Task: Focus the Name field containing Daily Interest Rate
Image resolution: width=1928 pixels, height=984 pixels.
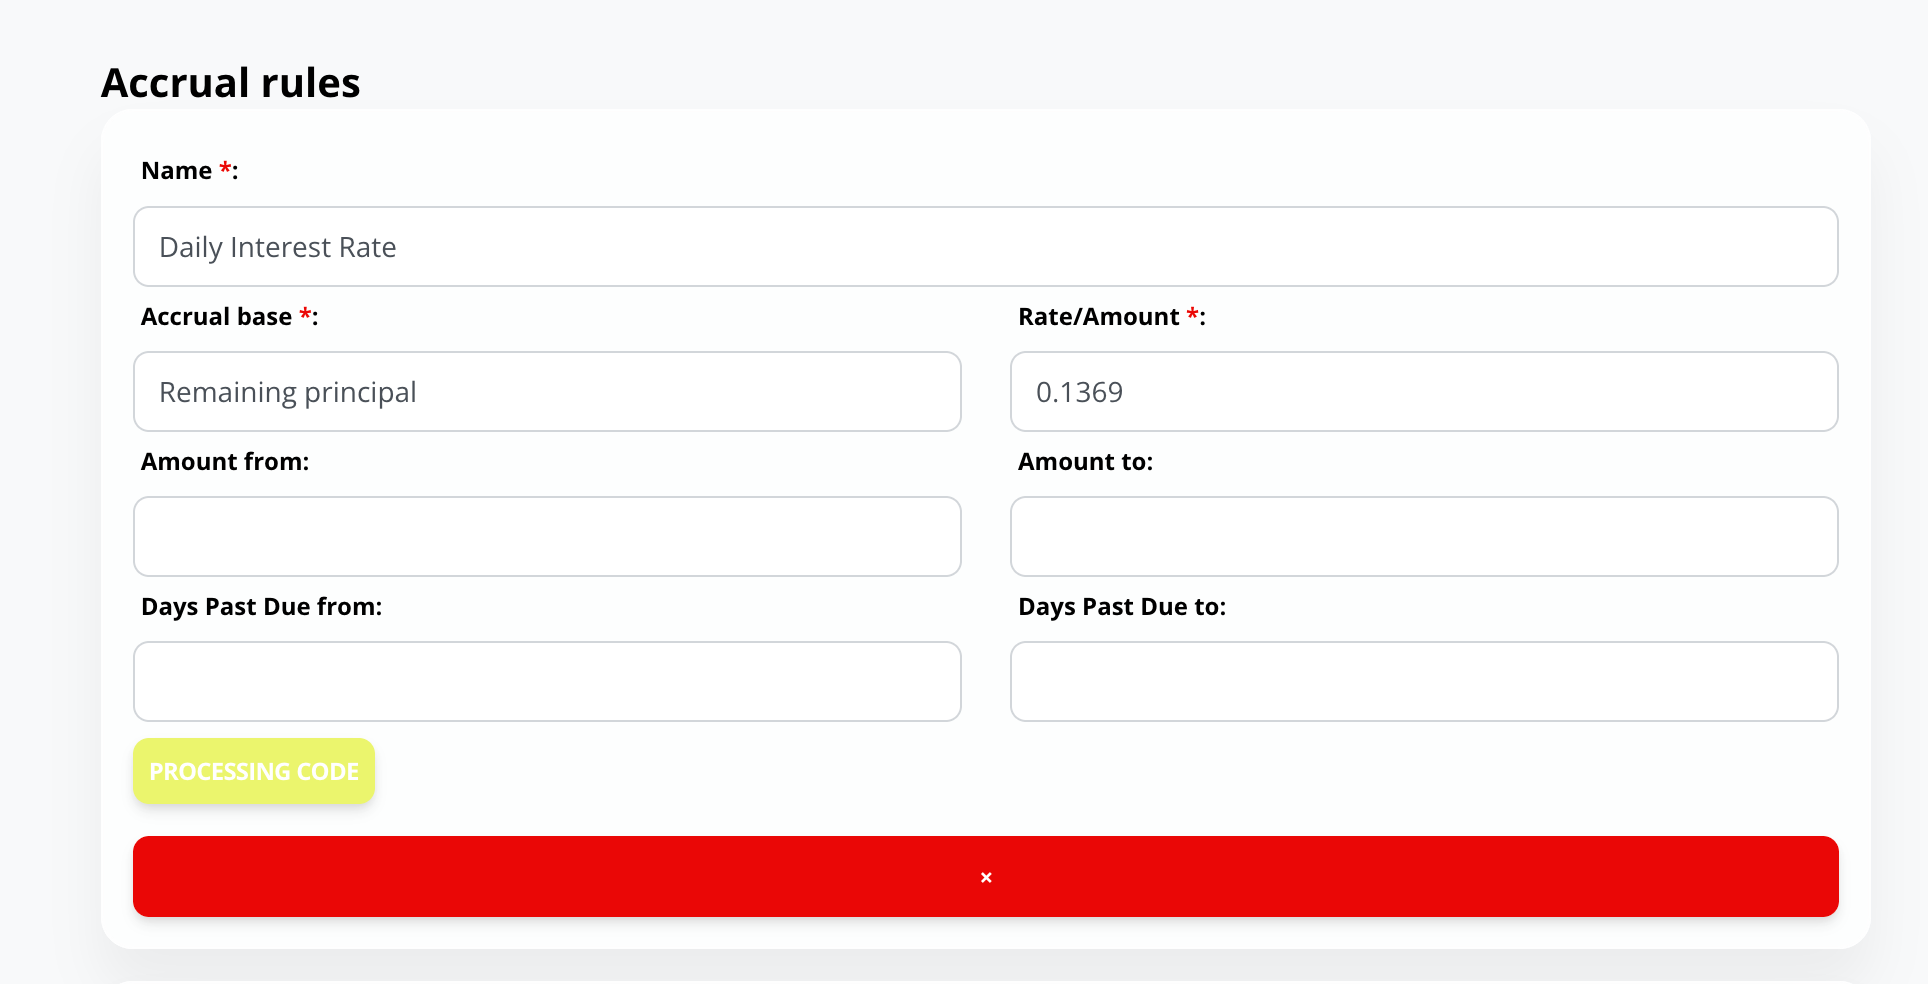Action: tap(985, 247)
